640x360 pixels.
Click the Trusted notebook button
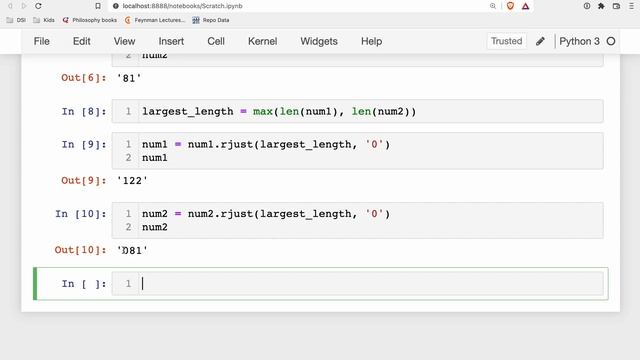pos(507,41)
